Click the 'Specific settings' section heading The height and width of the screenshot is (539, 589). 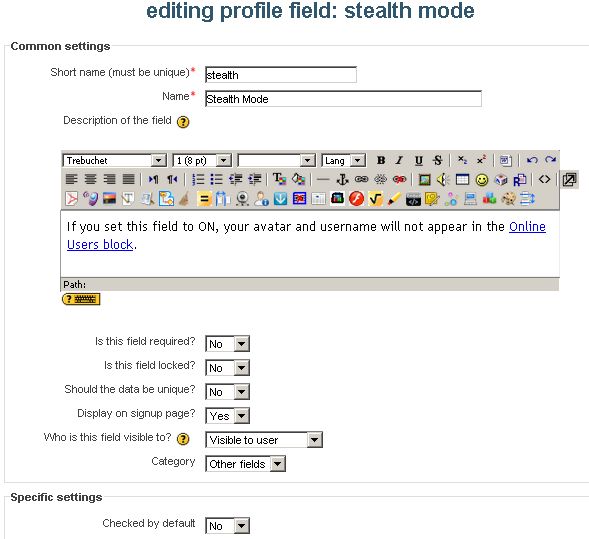(56, 497)
